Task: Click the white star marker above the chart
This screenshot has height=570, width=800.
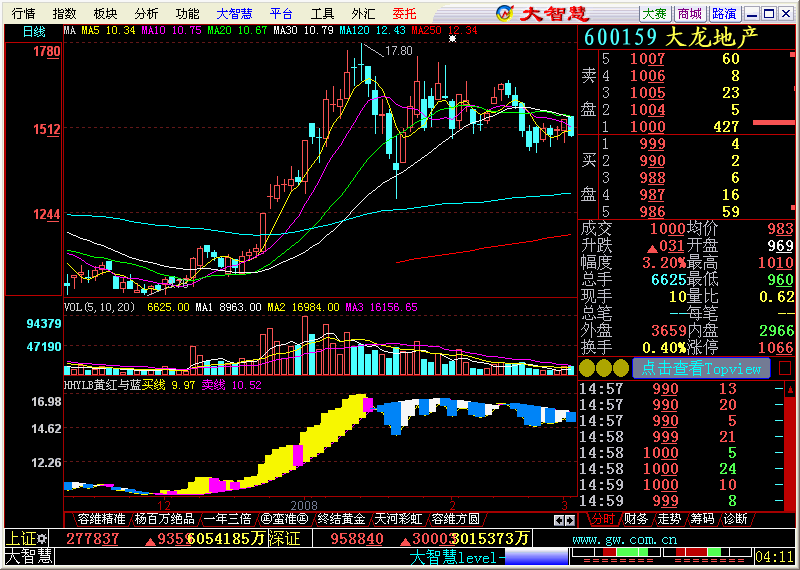Action: [452, 38]
